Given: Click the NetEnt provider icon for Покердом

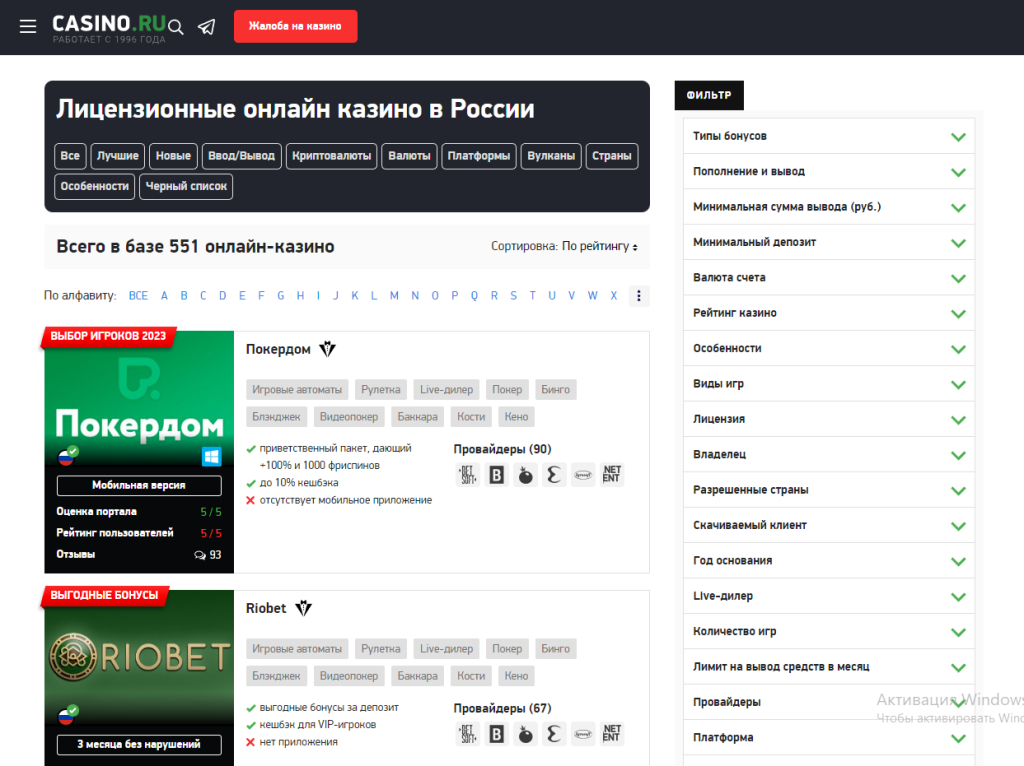Looking at the screenshot, I should coord(612,475).
